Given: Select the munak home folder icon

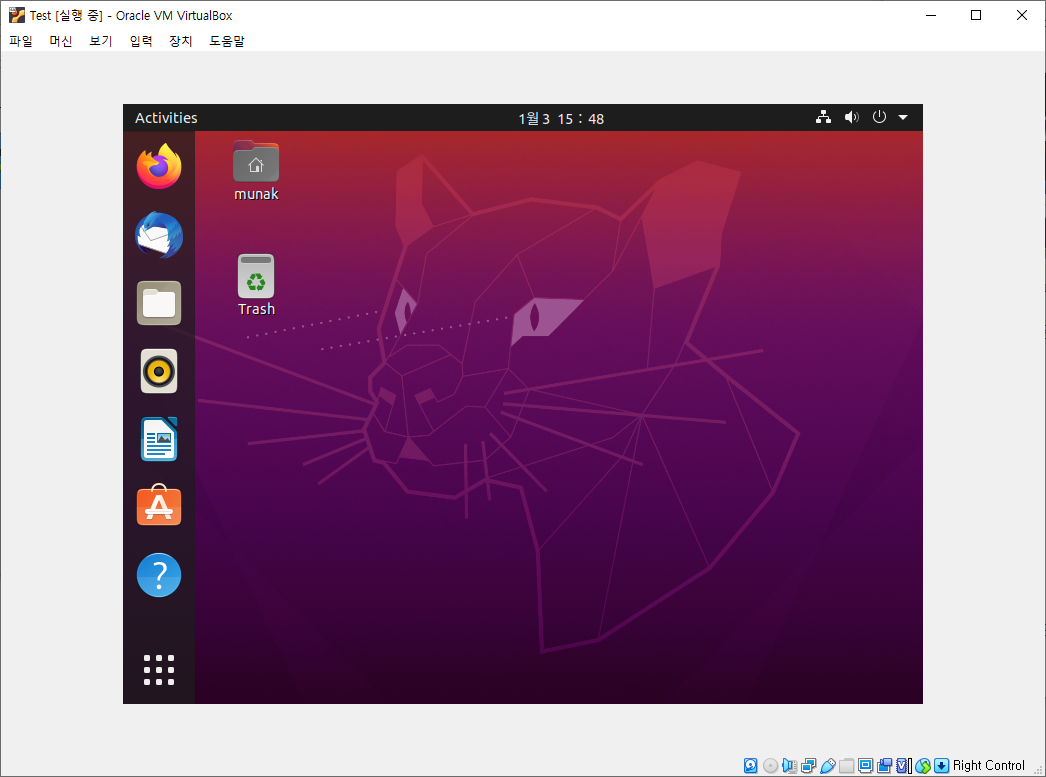Looking at the screenshot, I should (x=256, y=161).
